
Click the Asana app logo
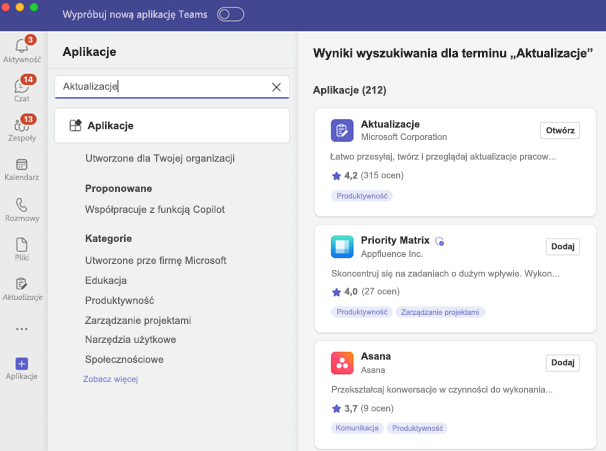click(x=342, y=363)
